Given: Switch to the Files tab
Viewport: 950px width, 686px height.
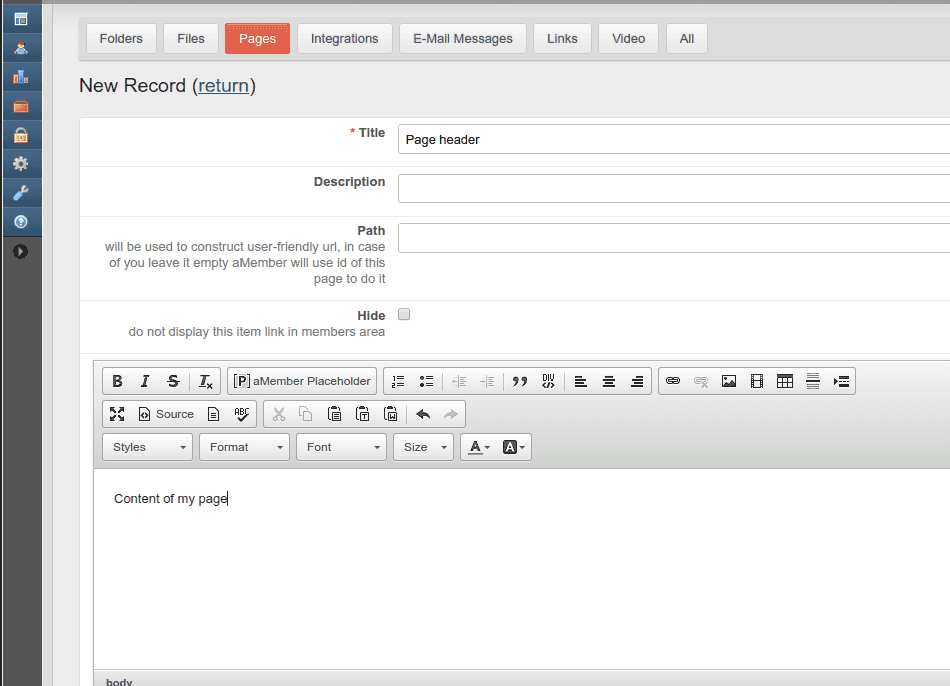Looking at the screenshot, I should (x=191, y=39).
